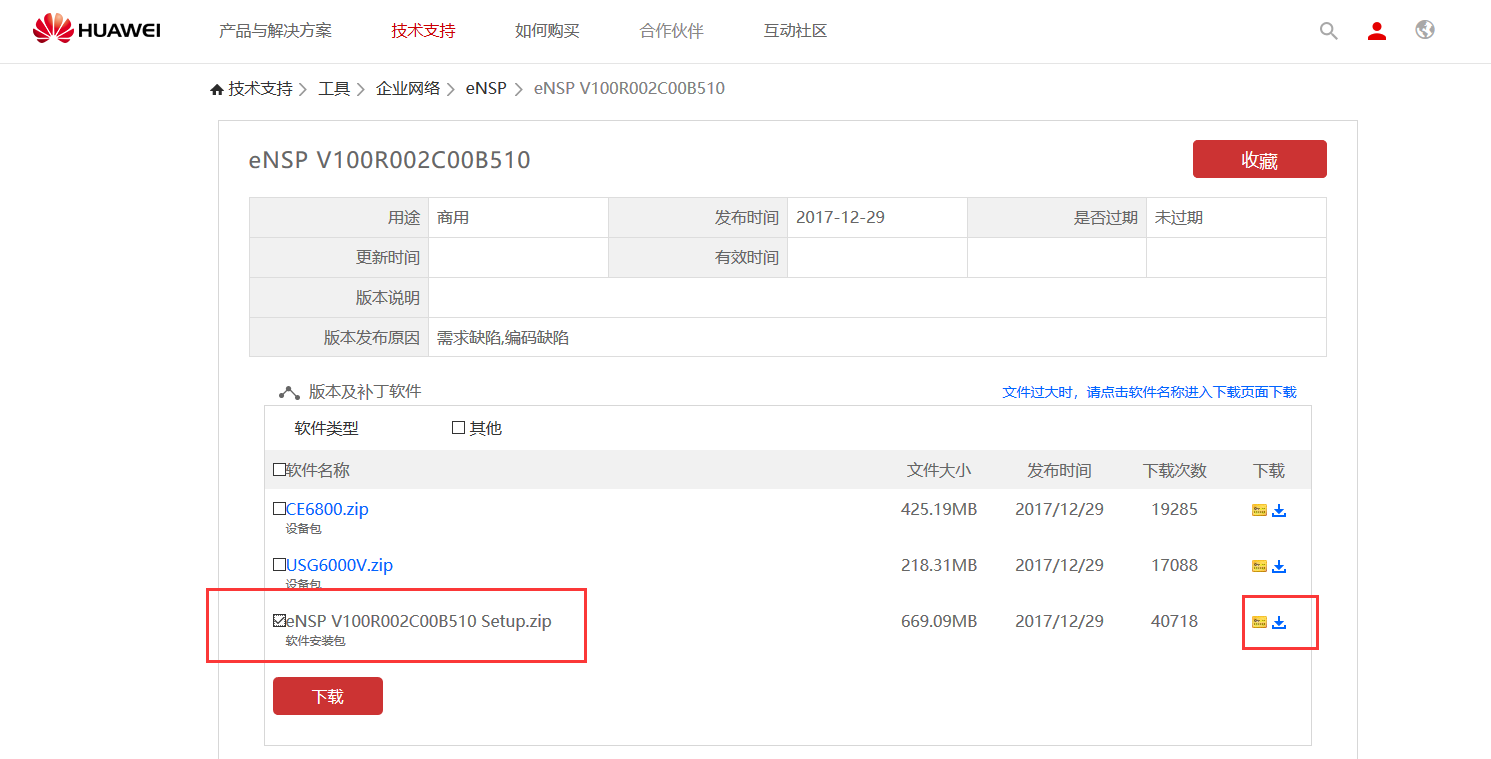Viewport: 1491px width, 759px height.
Task: Open the USG6000V.zip file link
Action: (339, 565)
